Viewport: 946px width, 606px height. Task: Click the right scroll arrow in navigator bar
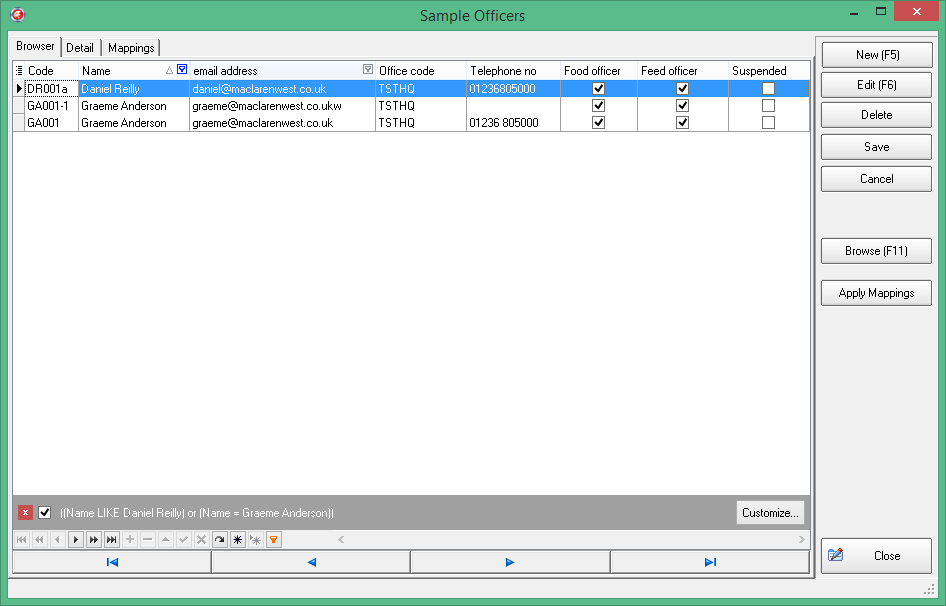[802, 540]
